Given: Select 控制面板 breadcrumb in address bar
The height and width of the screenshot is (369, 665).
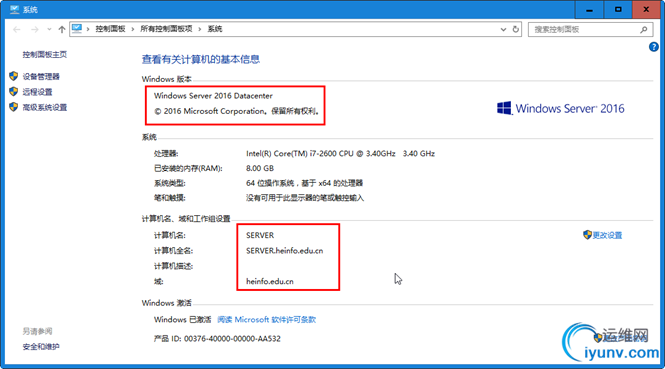Looking at the screenshot, I should (110, 29).
